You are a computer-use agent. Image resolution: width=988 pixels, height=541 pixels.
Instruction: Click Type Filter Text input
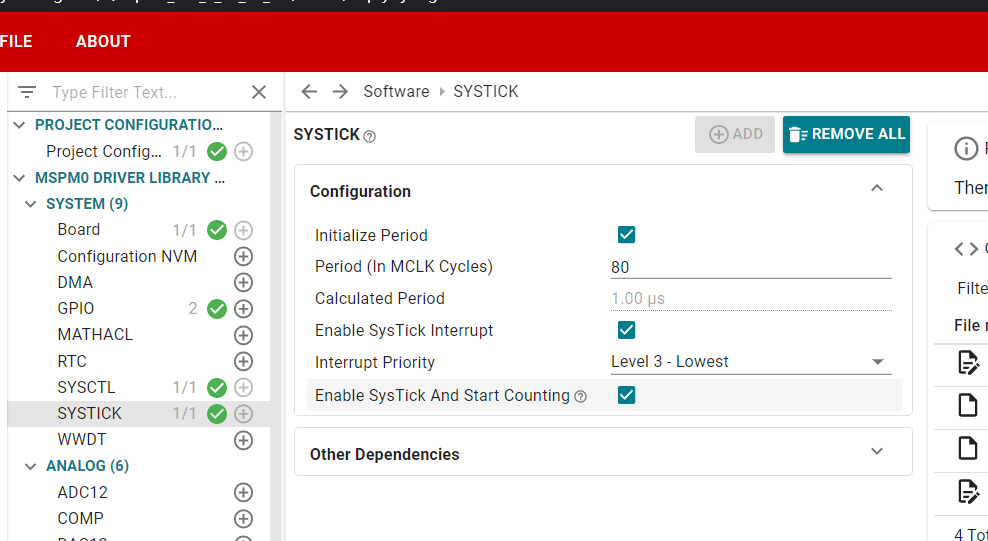pos(148,93)
